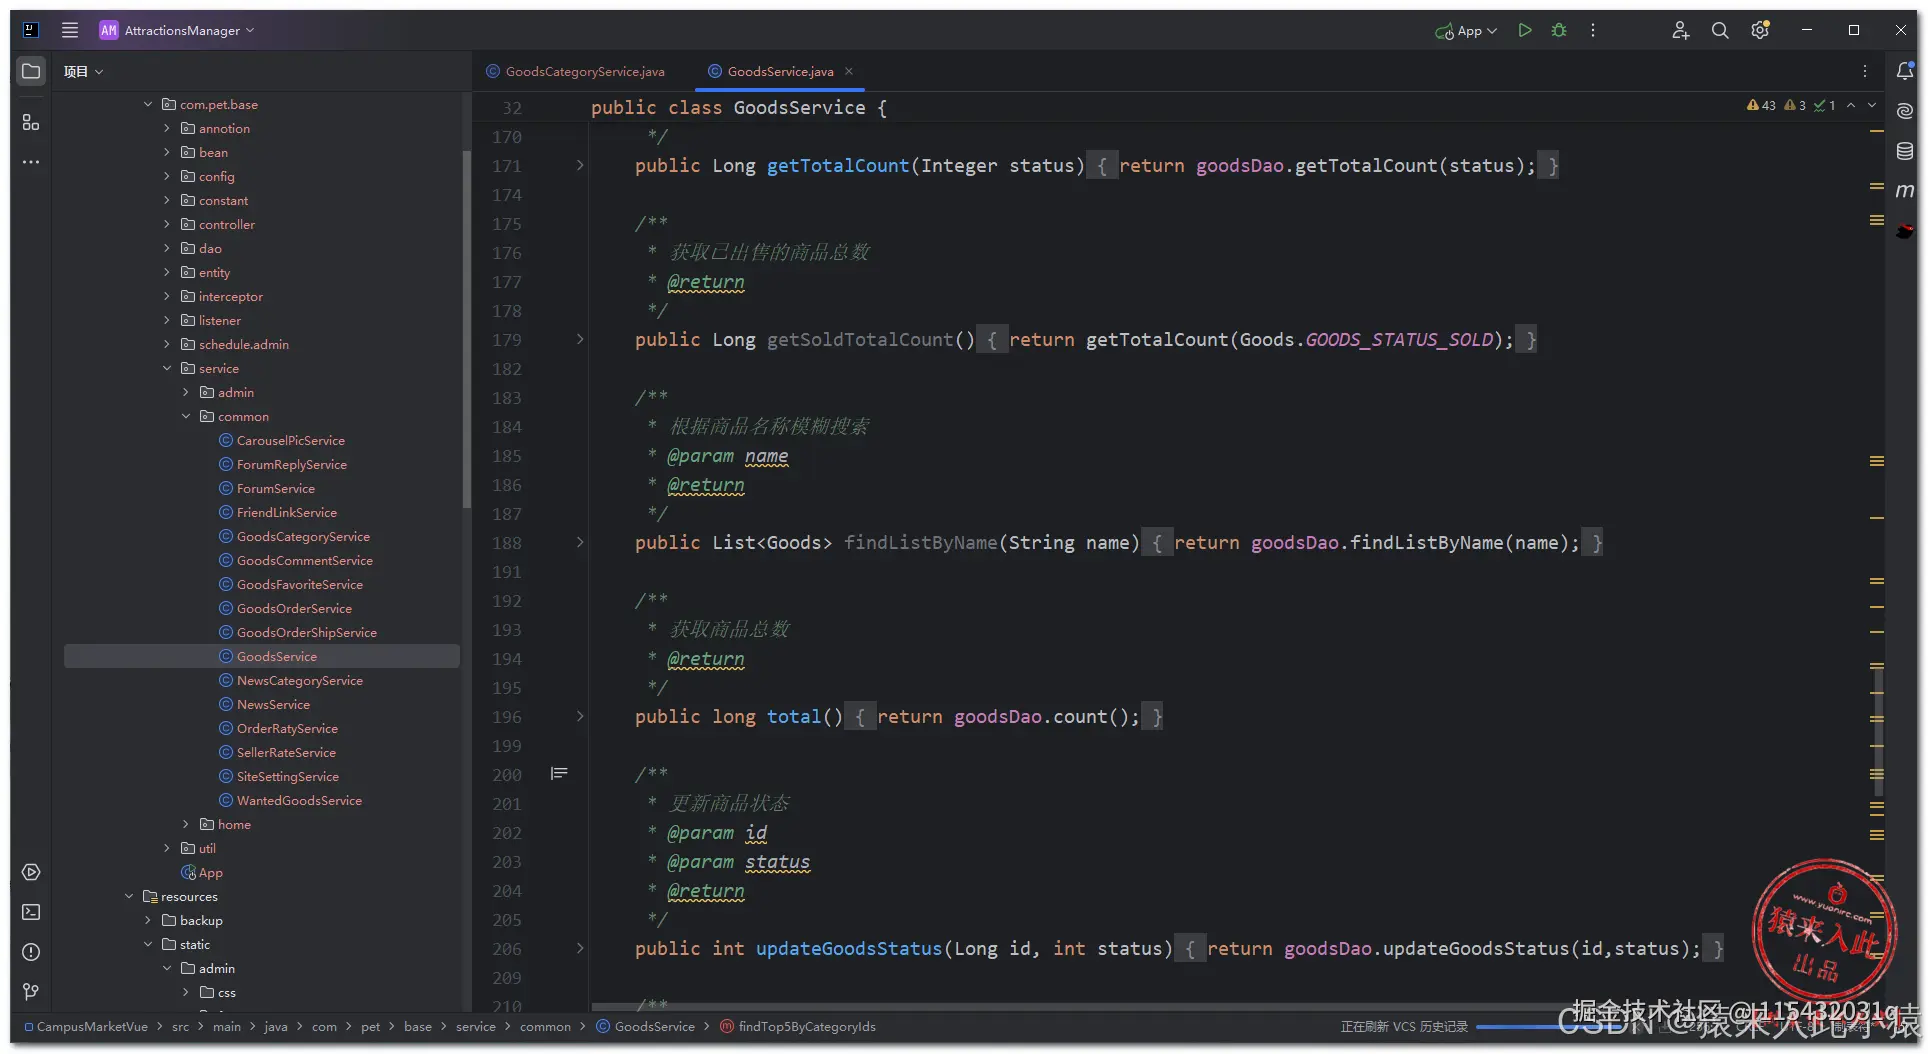Expand the entity package

(167, 272)
